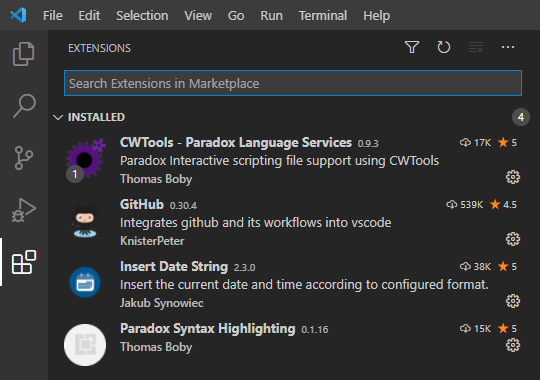Screen dimensions: 540x380
Task: Filter extensions with the funnel icon
Action: click(x=412, y=47)
